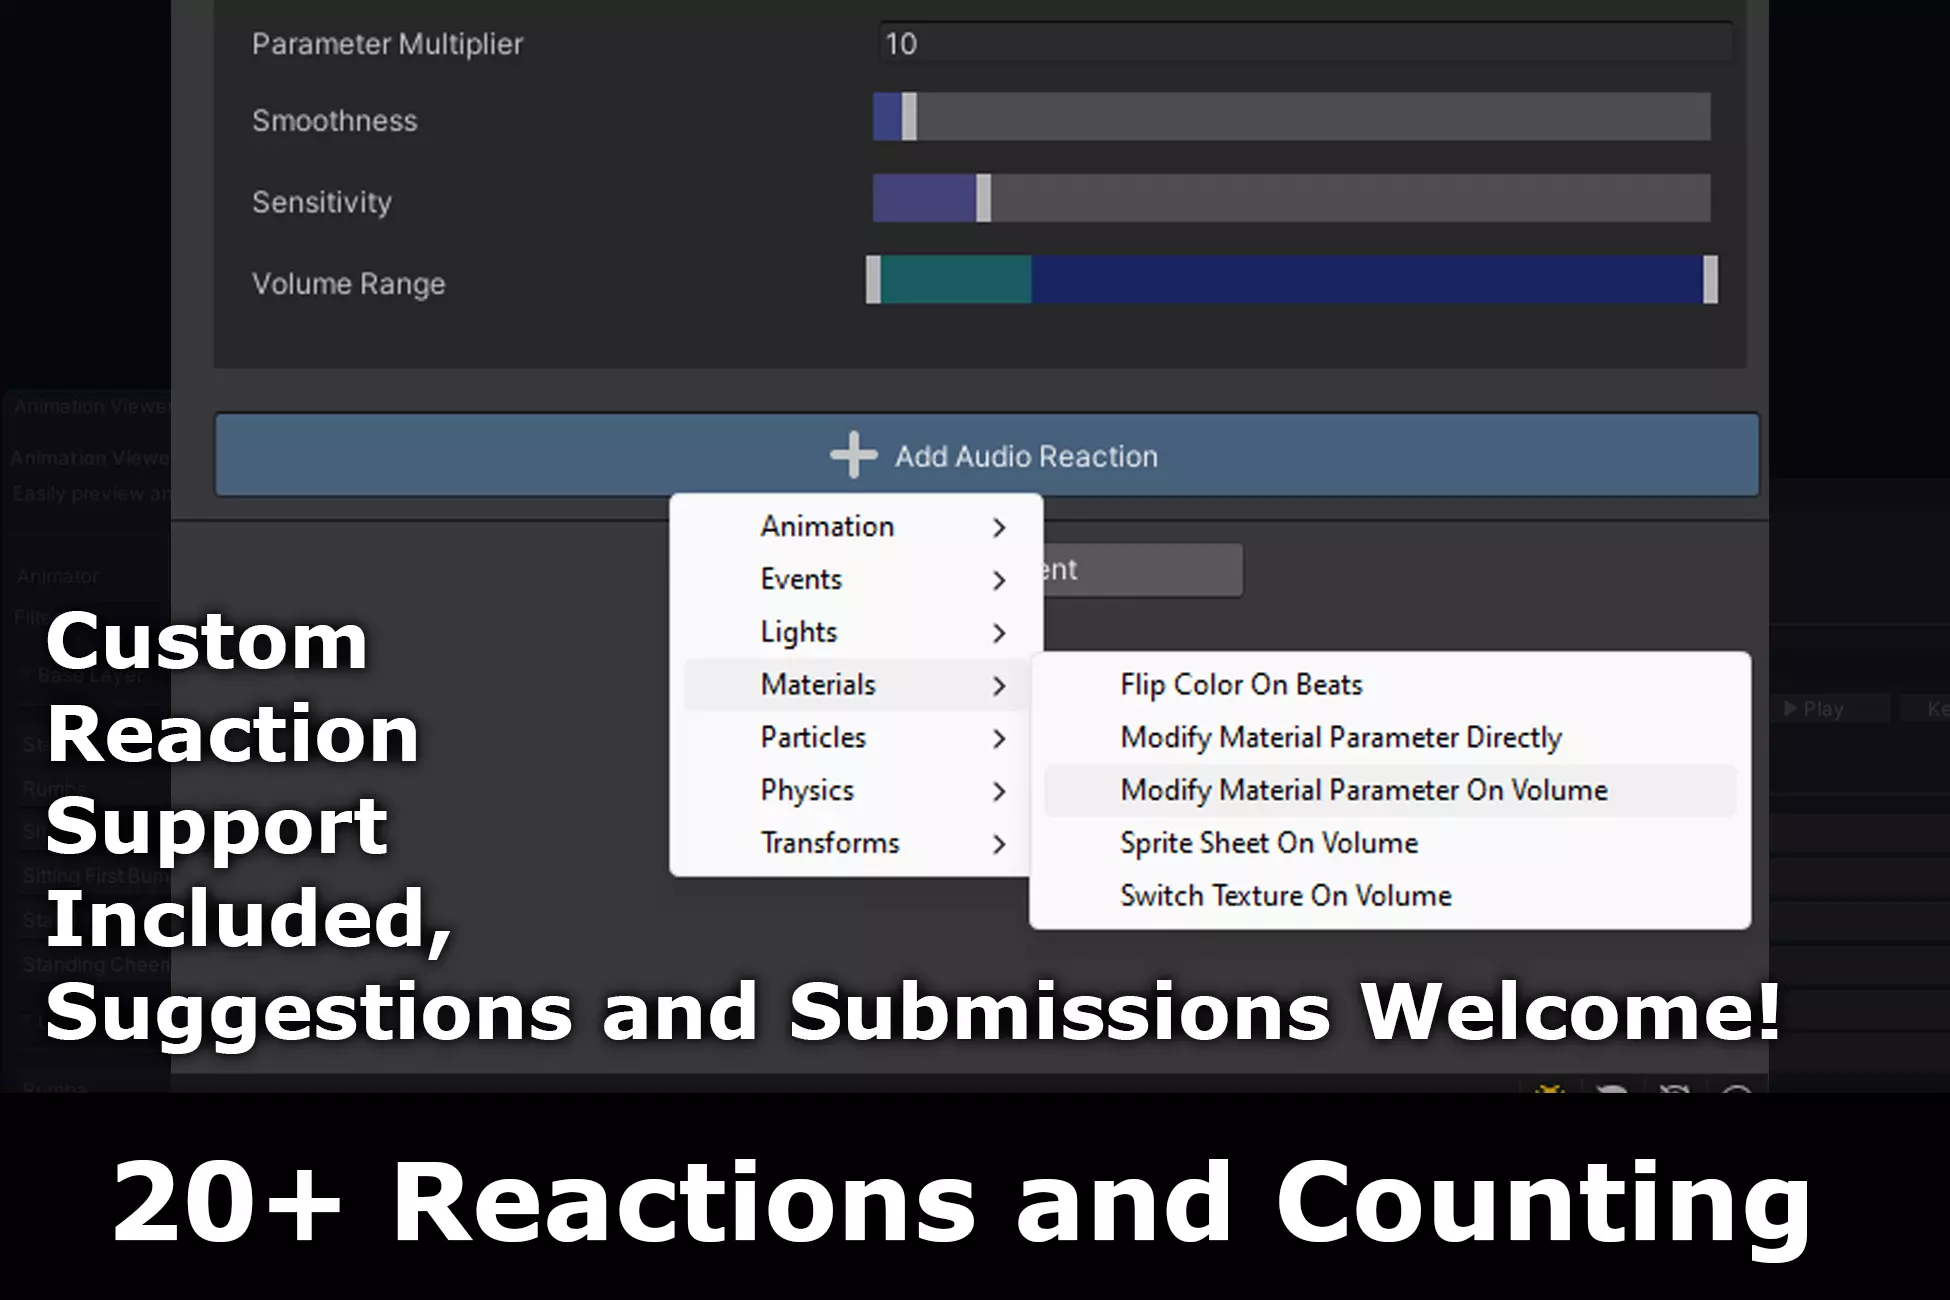
Task: Pick Sprite Sheet On Volume reaction
Action: [x=1268, y=843]
